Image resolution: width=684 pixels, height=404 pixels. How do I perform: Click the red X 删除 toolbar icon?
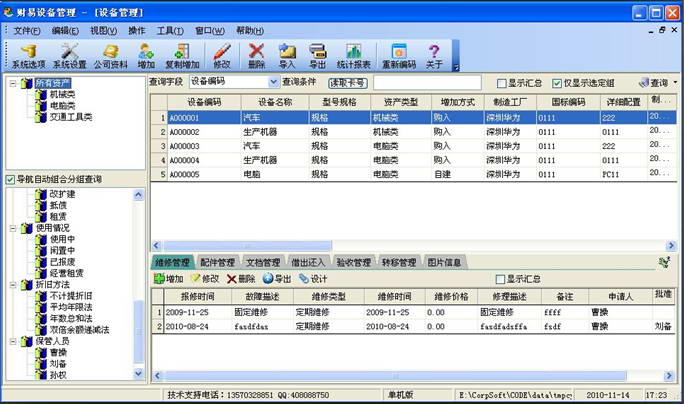pos(256,56)
